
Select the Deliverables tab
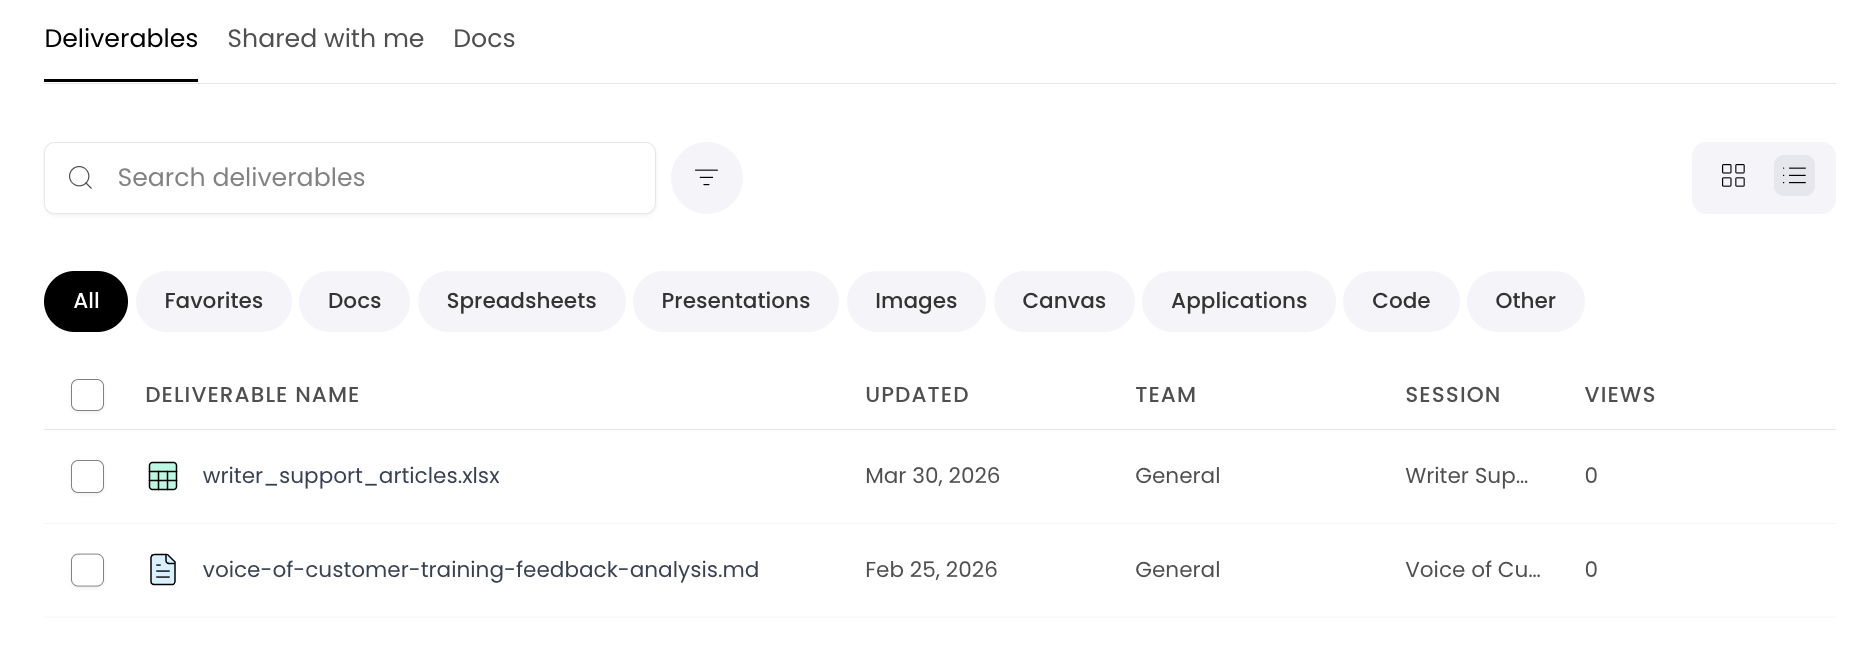(121, 39)
